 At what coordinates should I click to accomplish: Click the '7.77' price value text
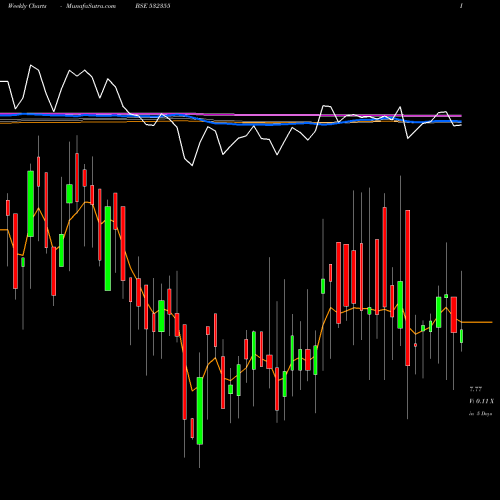point(476,389)
